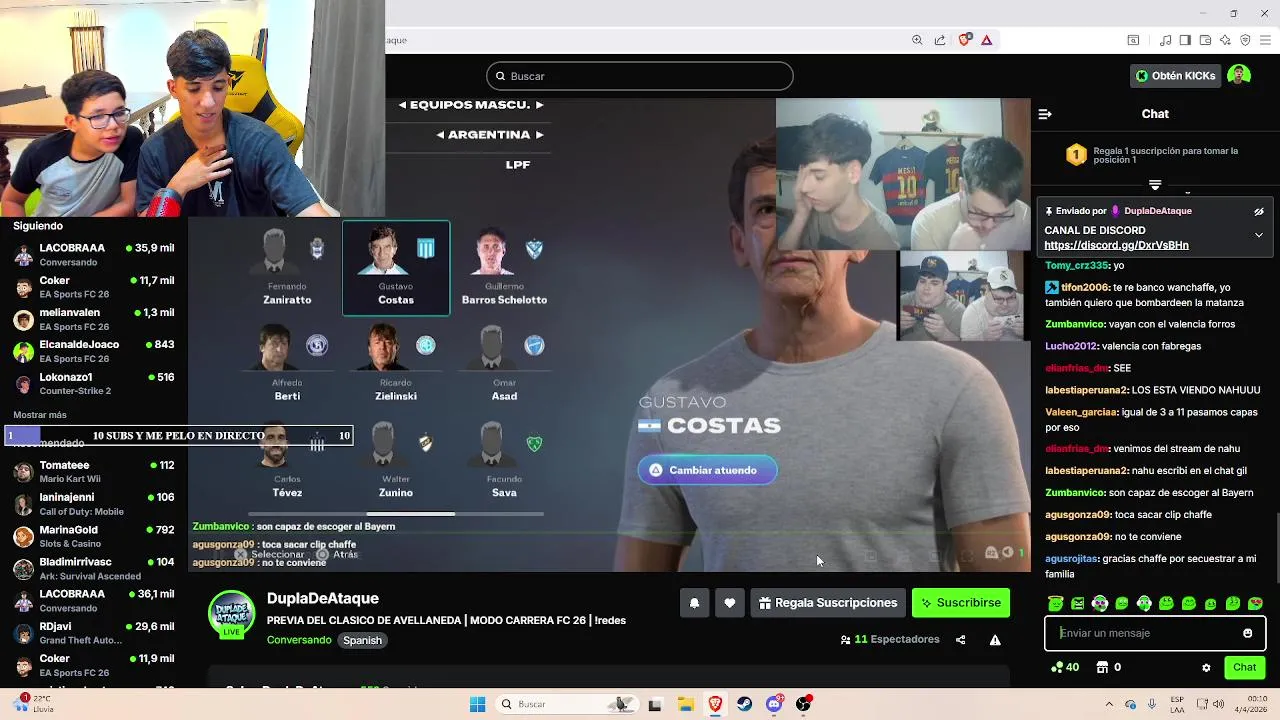
Task: Click the green Suscribirse button
Action: click(961, 603)
